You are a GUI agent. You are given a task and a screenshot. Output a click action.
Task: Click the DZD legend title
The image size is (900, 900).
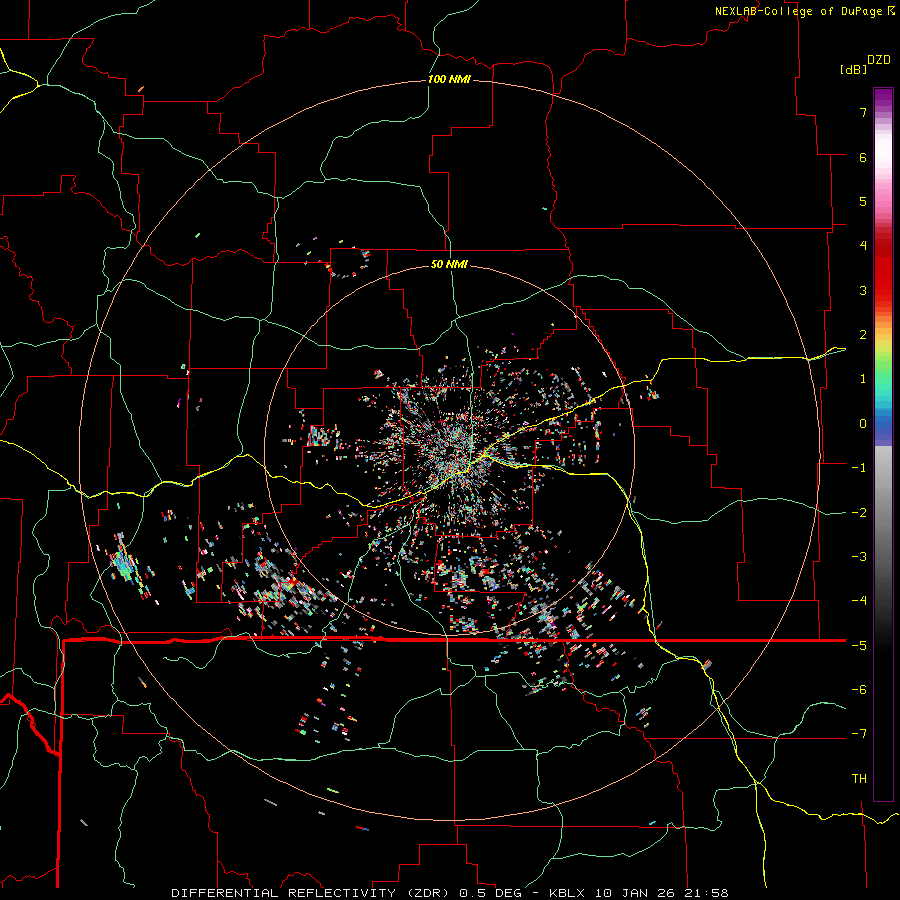point(879,60)
